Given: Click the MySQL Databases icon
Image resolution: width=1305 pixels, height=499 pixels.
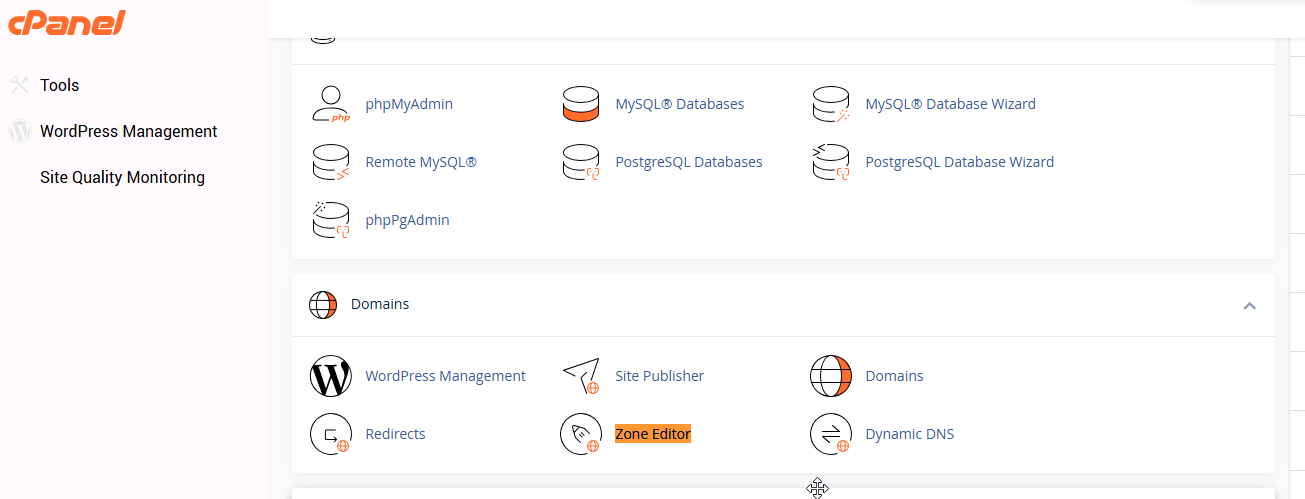Looking at the screenshot, I should [x=581, y=104].
